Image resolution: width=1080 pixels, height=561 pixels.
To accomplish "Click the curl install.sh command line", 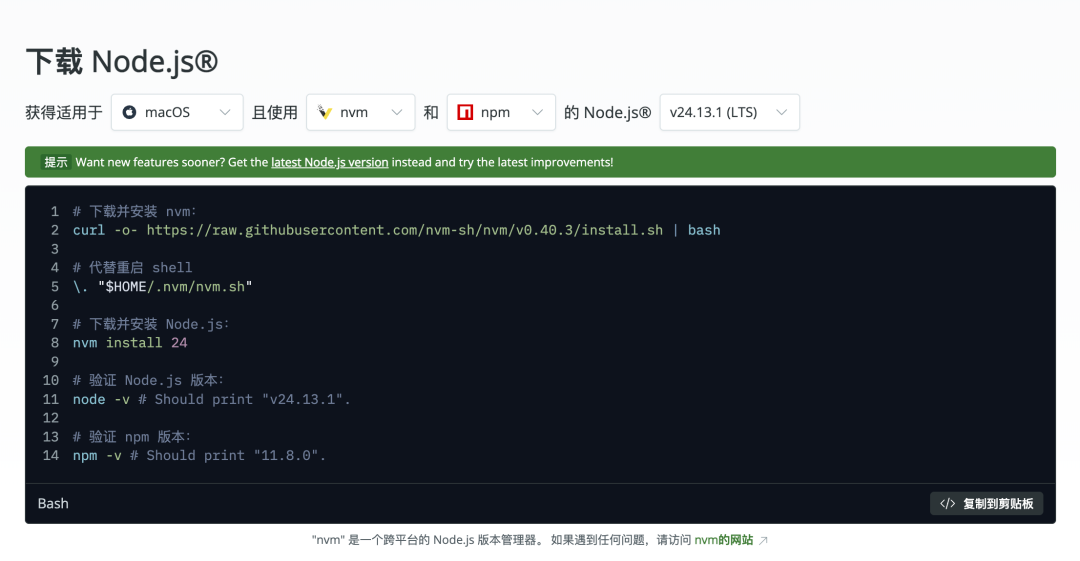I will (397, 230).
